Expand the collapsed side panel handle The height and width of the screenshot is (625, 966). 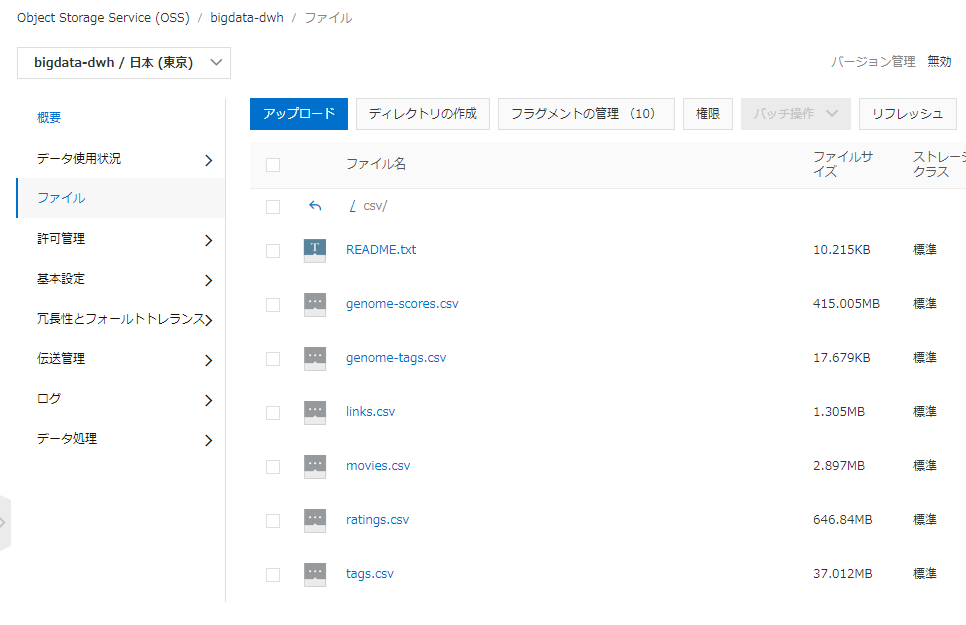(x=5, y=523)
